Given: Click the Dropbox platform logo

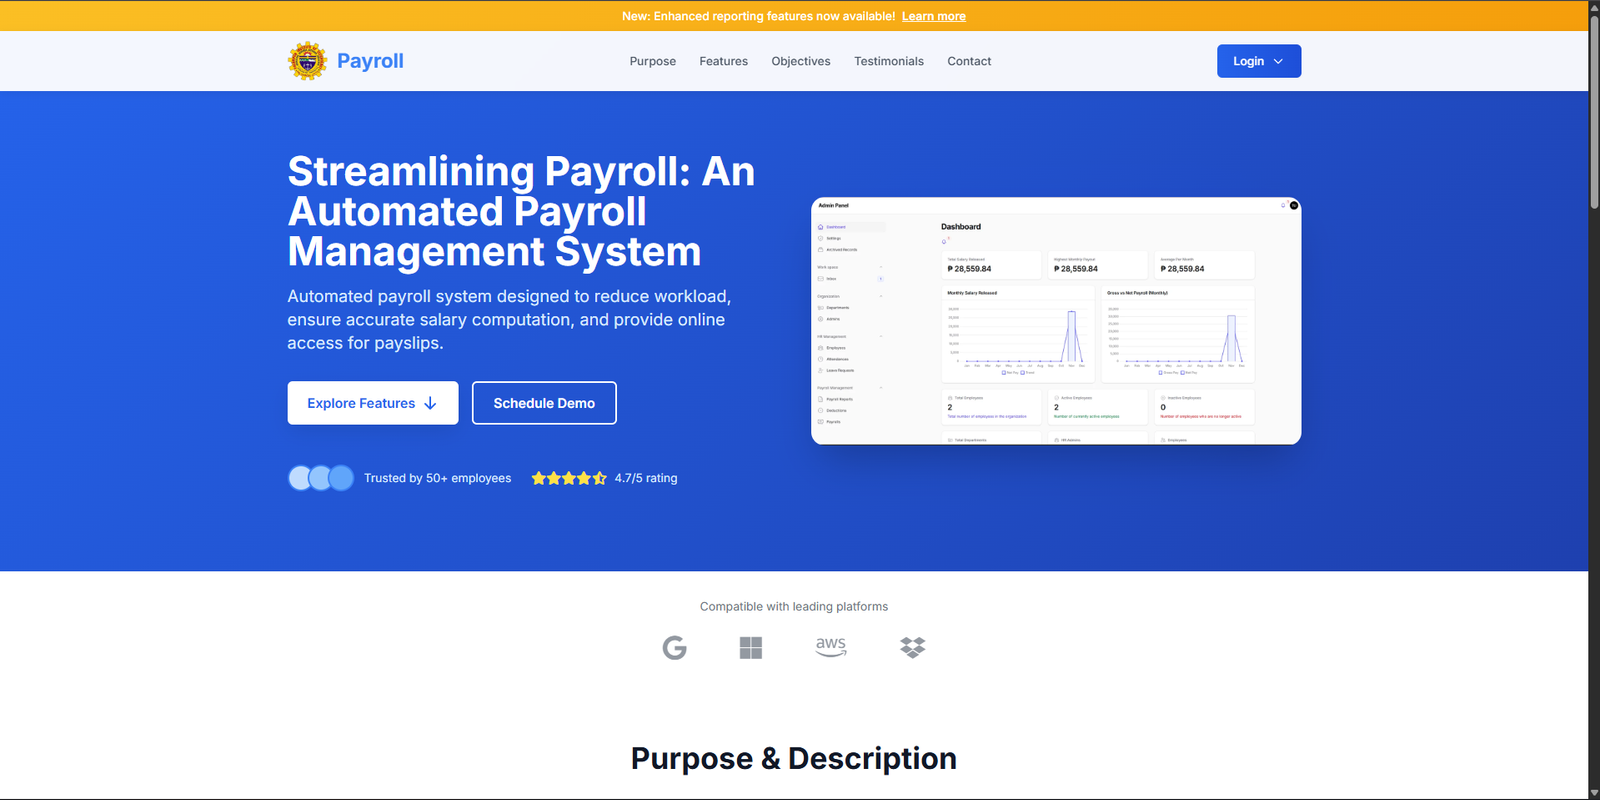Looking at the screenshot, I should (912, 648).
